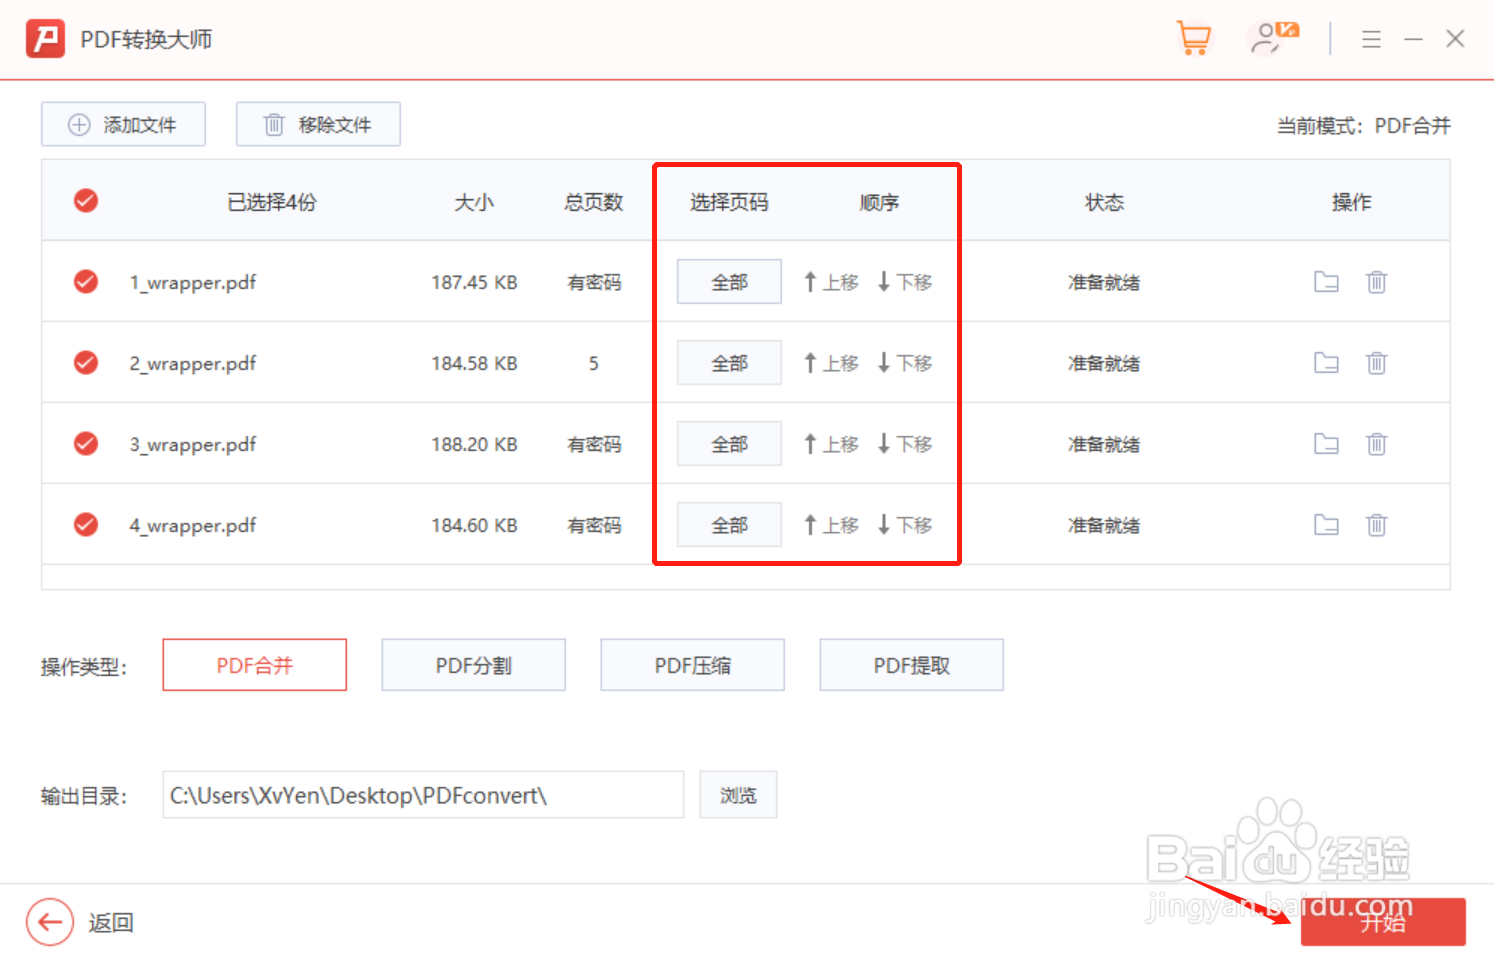Click the 返回 back arrow
This screenshot has width=1494, height=957.
(x=50, y=922)
